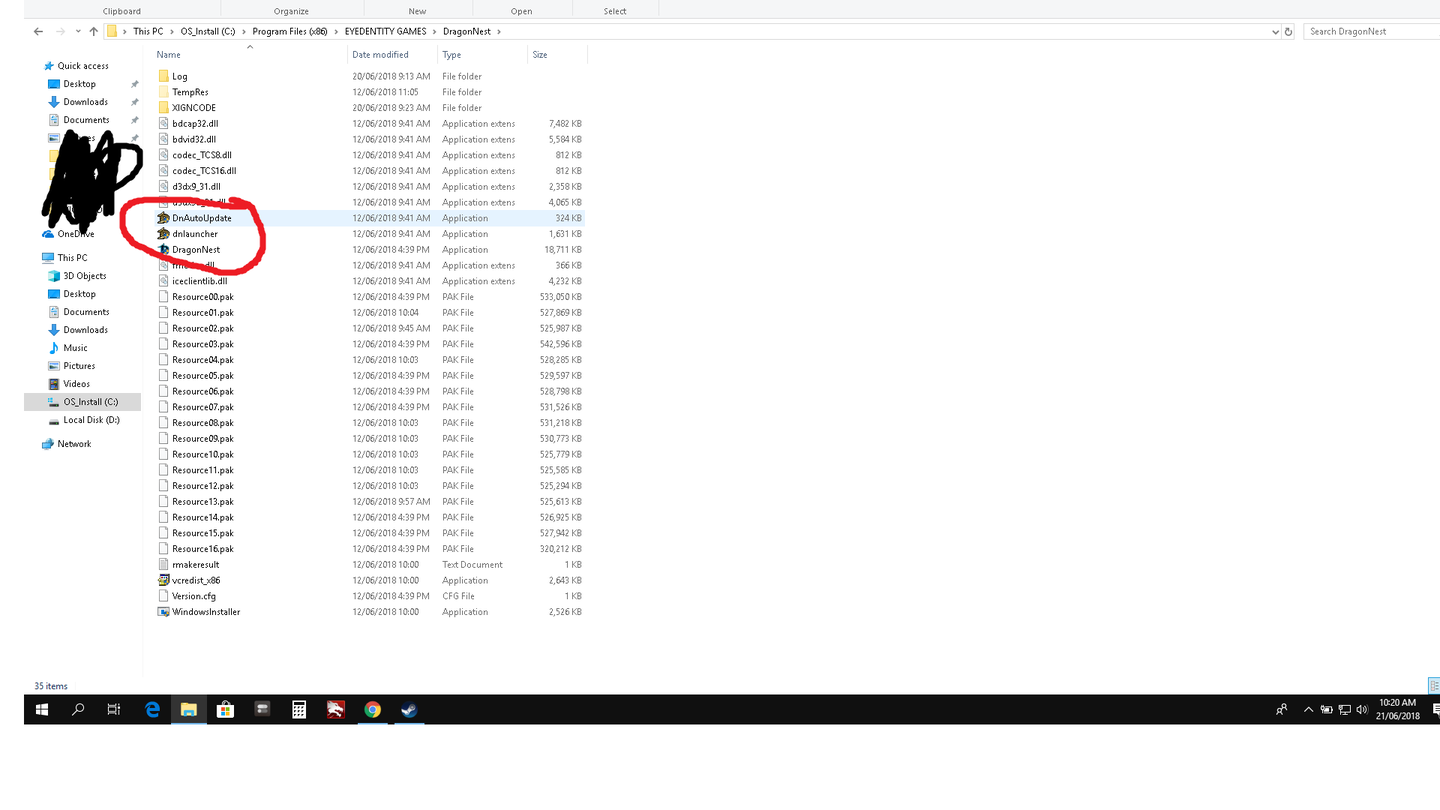Open Microsoft Edge from the taskbar
This screenshot has height=810, width=1440.
[x=153, y=710]
